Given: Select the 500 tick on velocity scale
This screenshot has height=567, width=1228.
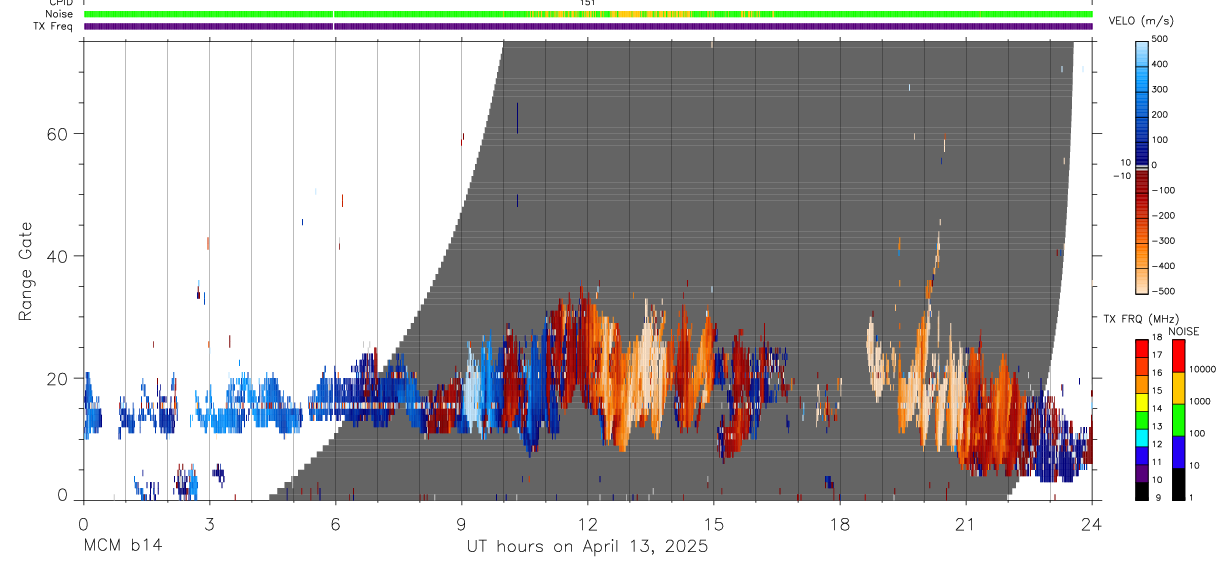Looking at the screenshot, I should pos(1162,39).
